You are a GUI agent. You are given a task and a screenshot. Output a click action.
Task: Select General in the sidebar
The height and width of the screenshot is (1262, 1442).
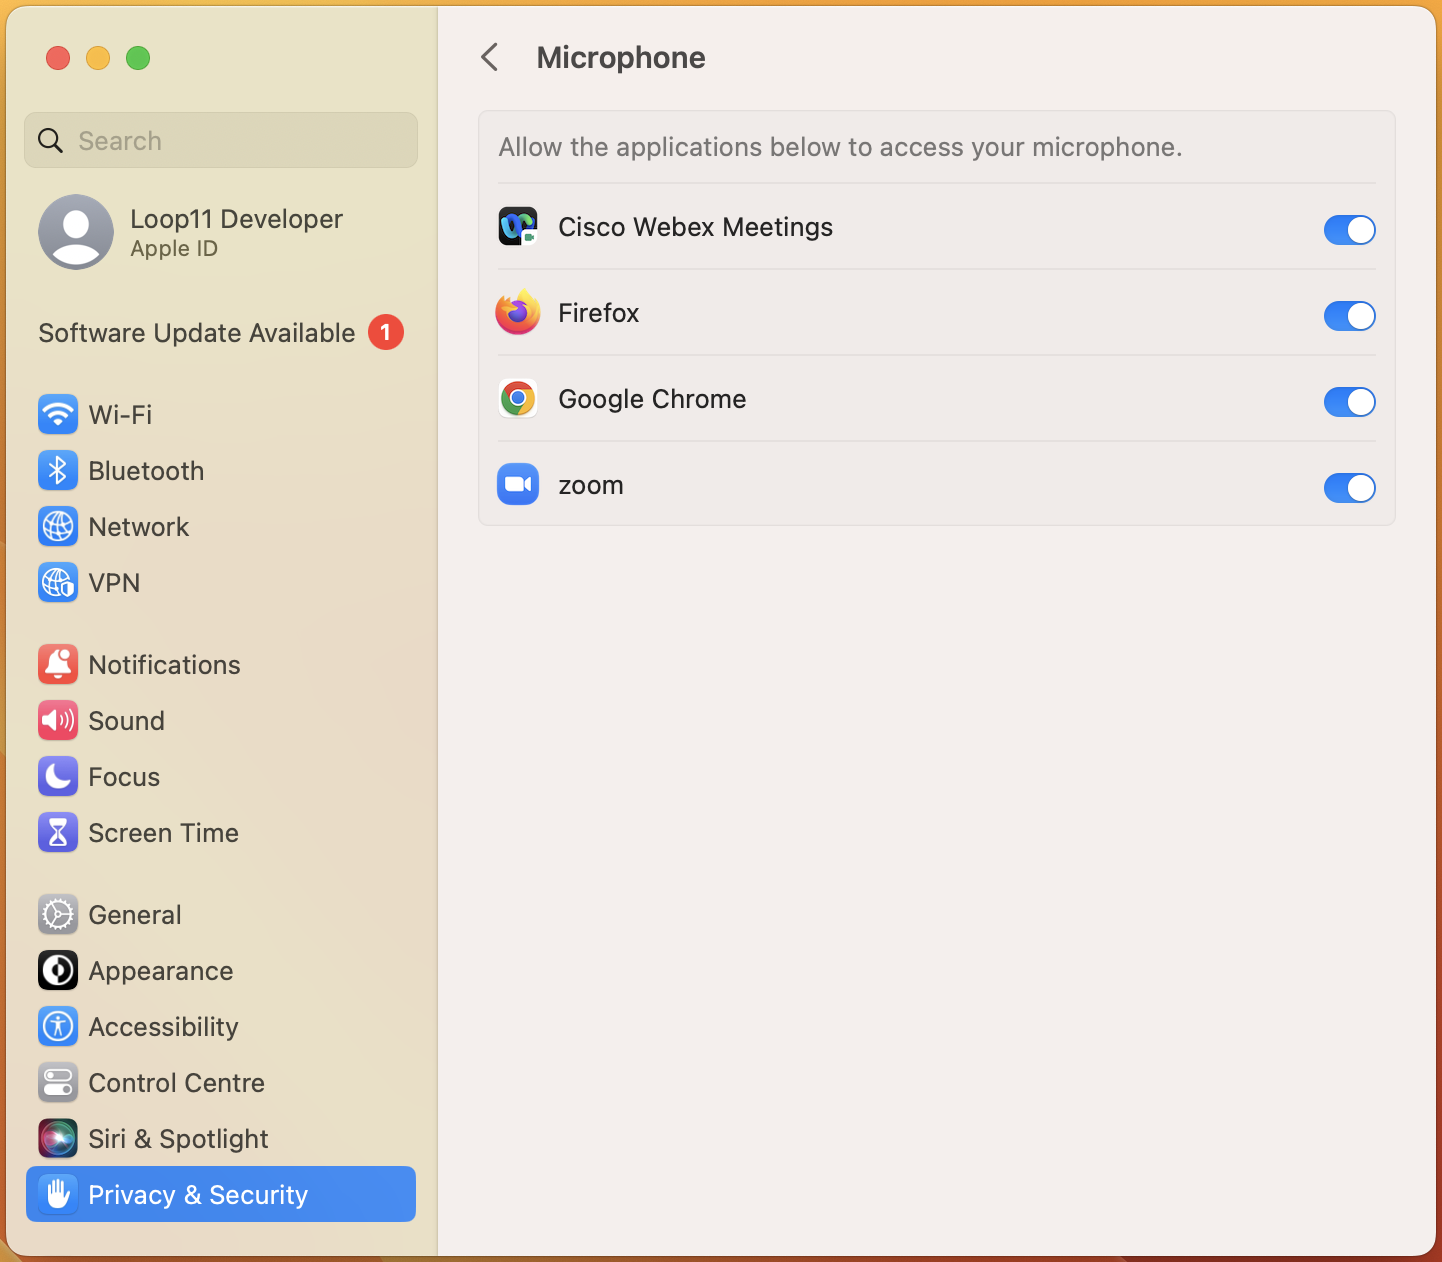(x=135, y=915)
